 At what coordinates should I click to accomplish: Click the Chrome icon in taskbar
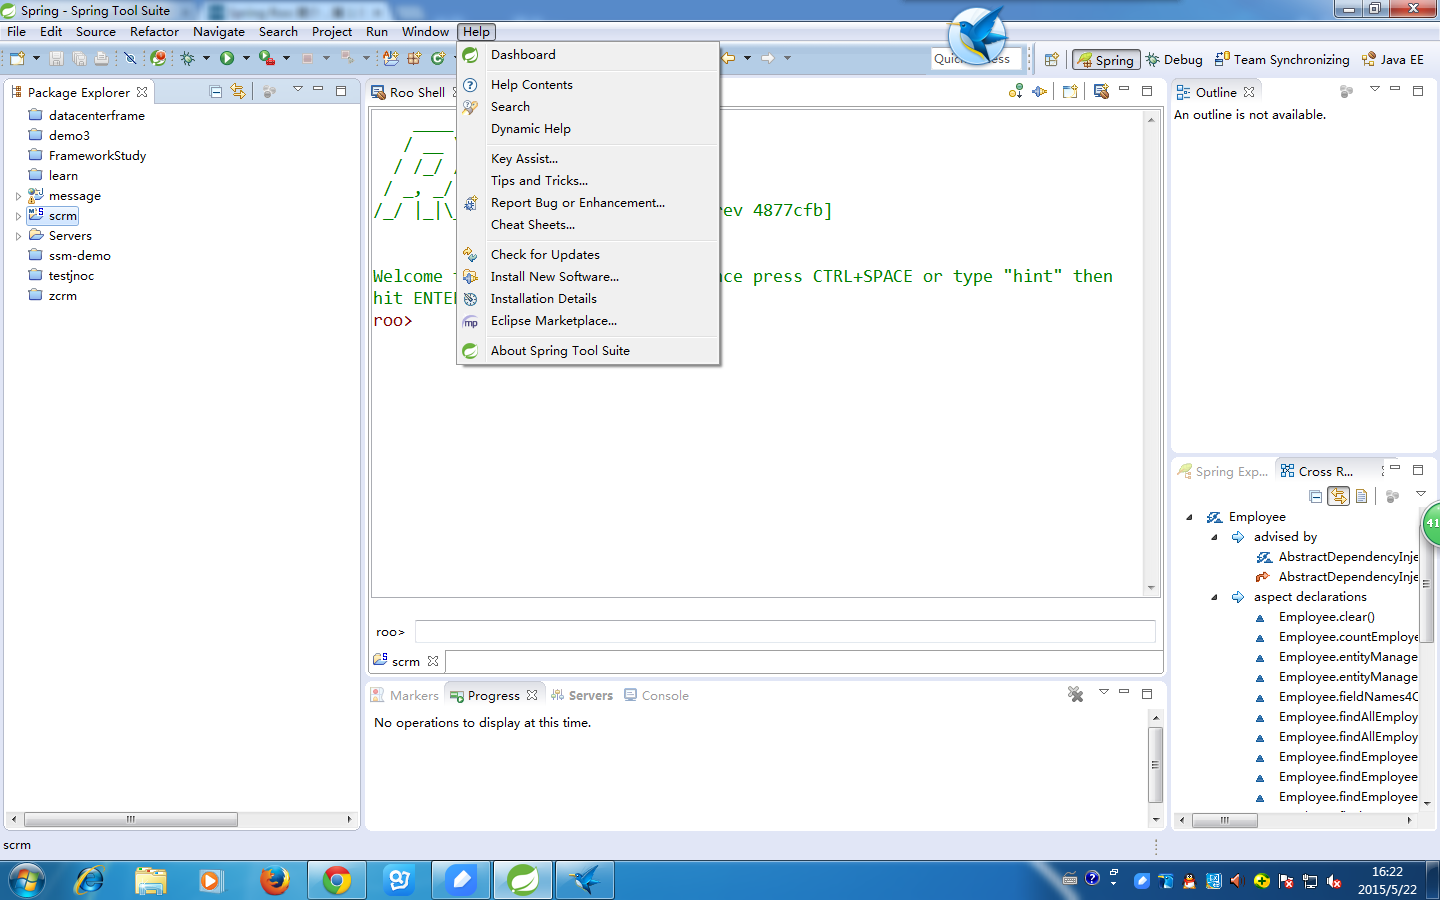point(337,880)
